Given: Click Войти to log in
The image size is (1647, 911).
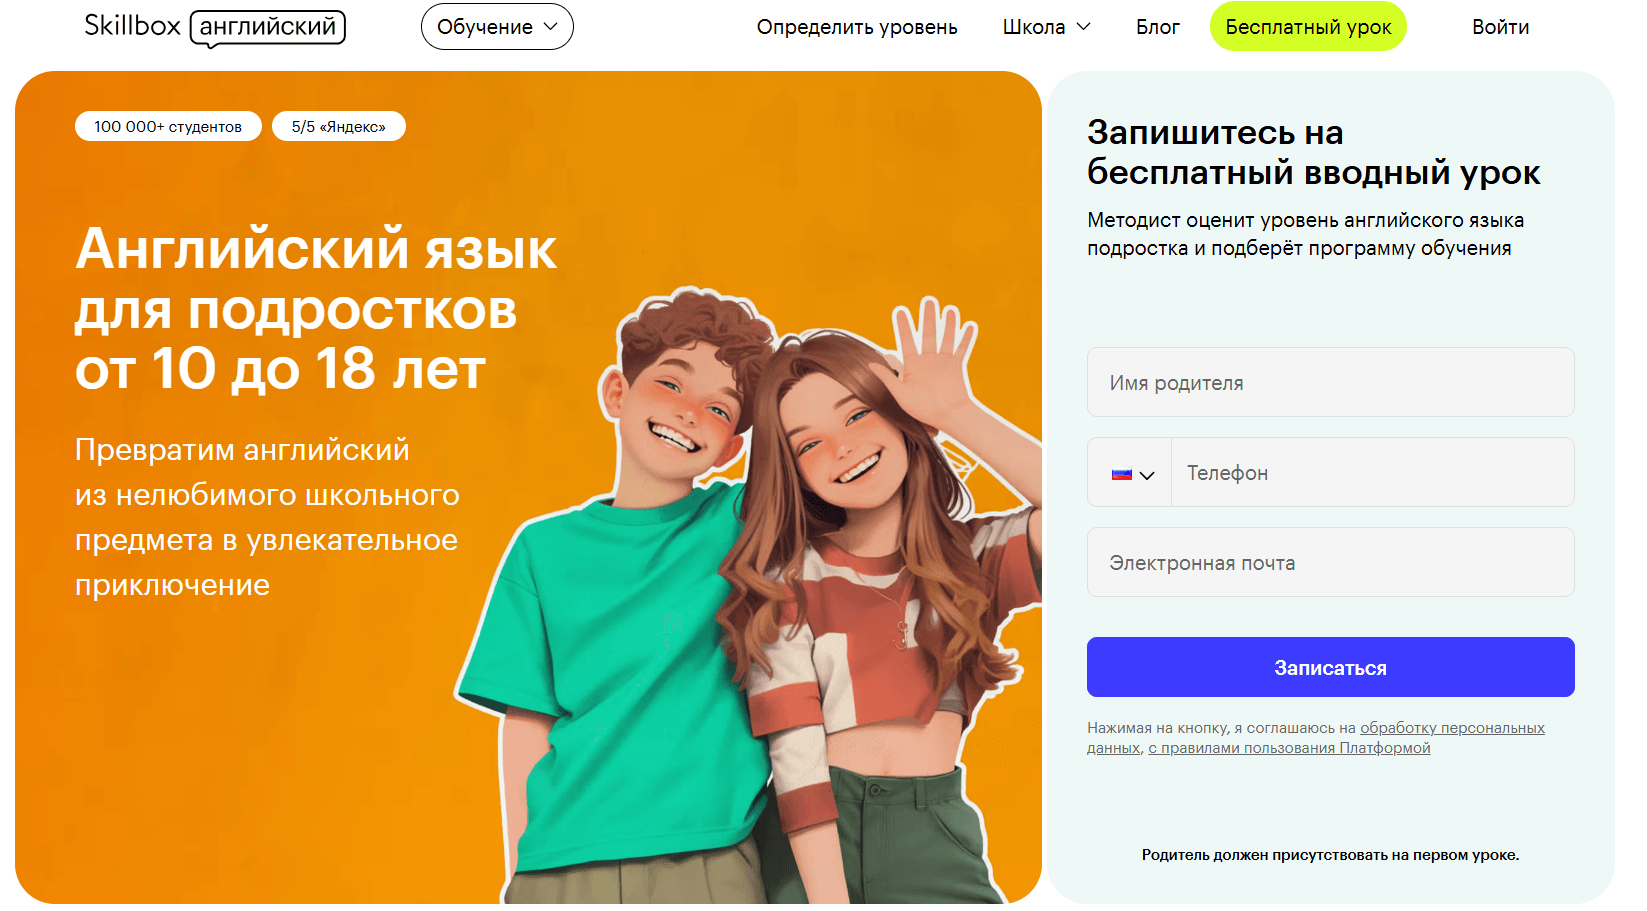Looking at the screenshot, I should coord(1500,27).
